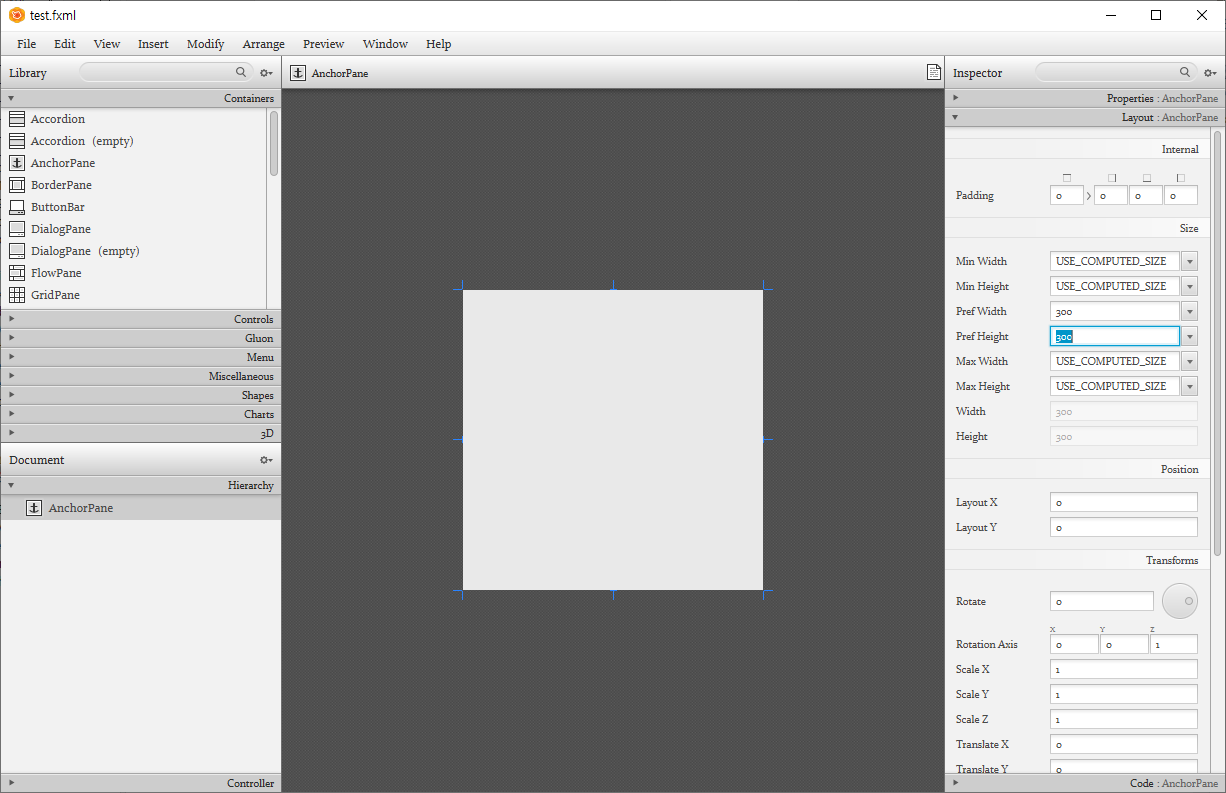Image resolution: width=1226 pixels, height=793 pixels.
Task: Open Min Height dropdown arrow
Action: [x=1189, y=286]
